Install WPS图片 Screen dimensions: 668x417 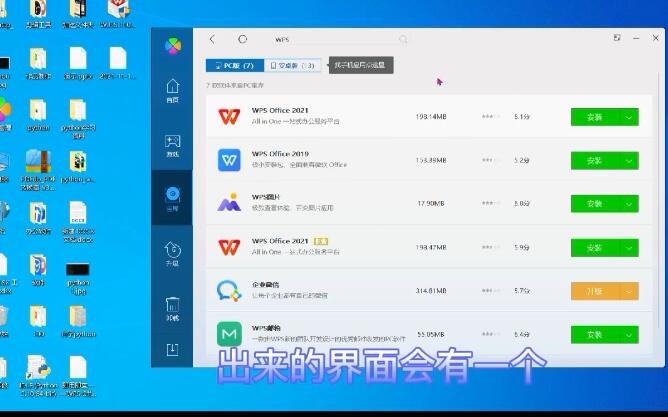click(595, 204)
